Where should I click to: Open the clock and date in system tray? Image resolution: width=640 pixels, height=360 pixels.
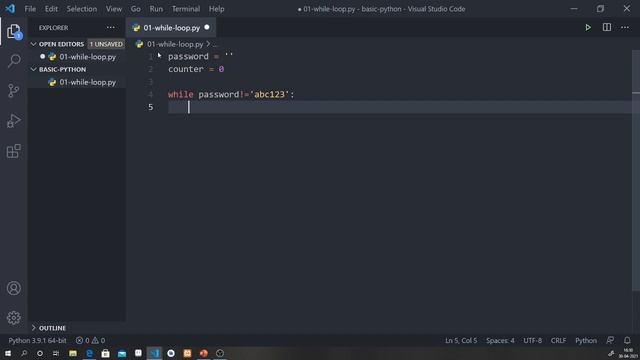[628, 353]
